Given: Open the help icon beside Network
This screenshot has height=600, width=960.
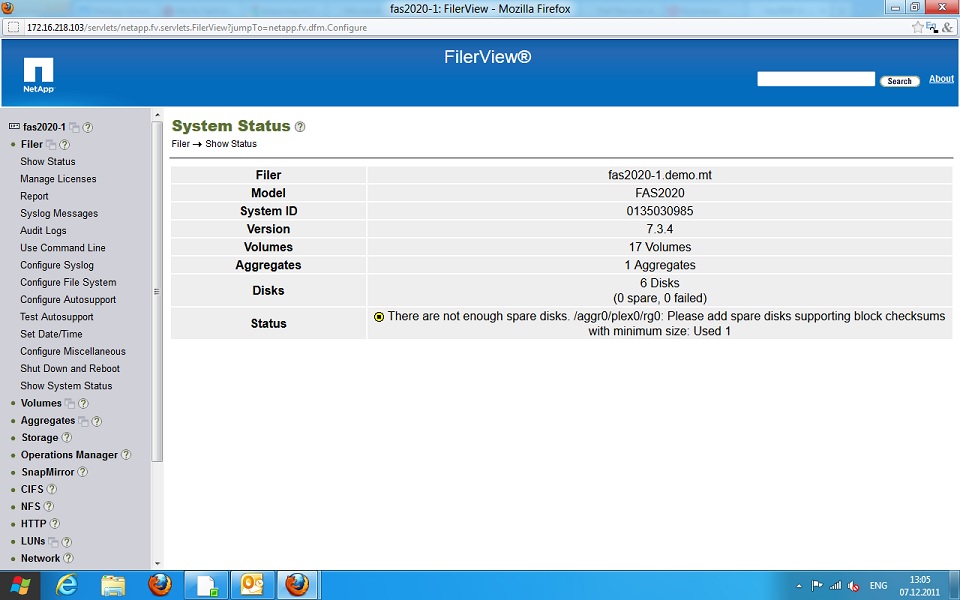Looking at the screenshot, I should (x=69, y=558).
